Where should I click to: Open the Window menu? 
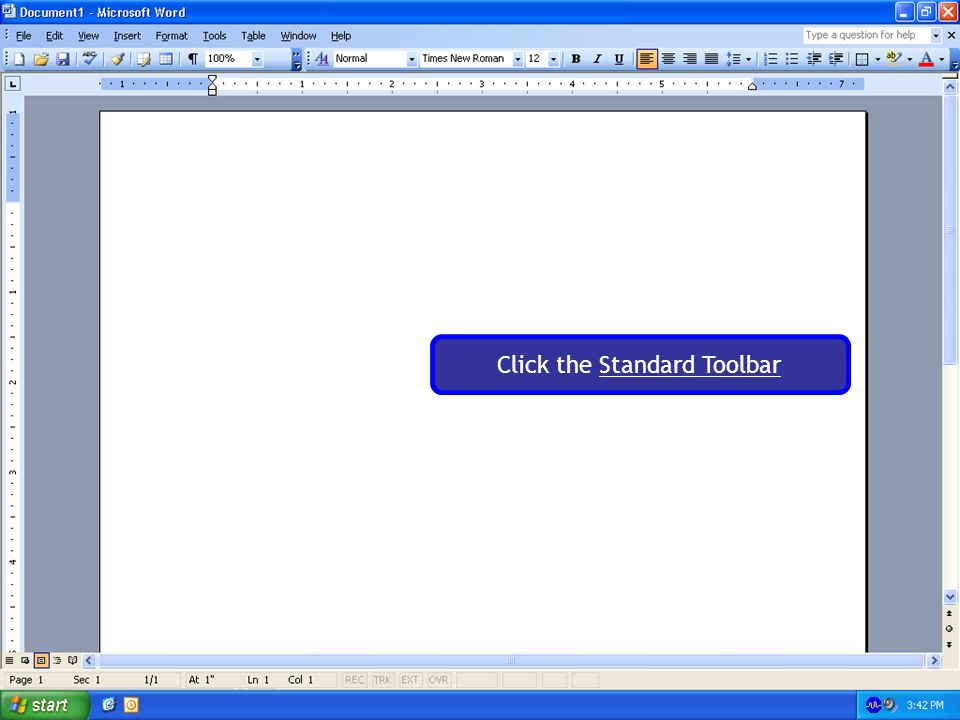click(x=298, y=36)
